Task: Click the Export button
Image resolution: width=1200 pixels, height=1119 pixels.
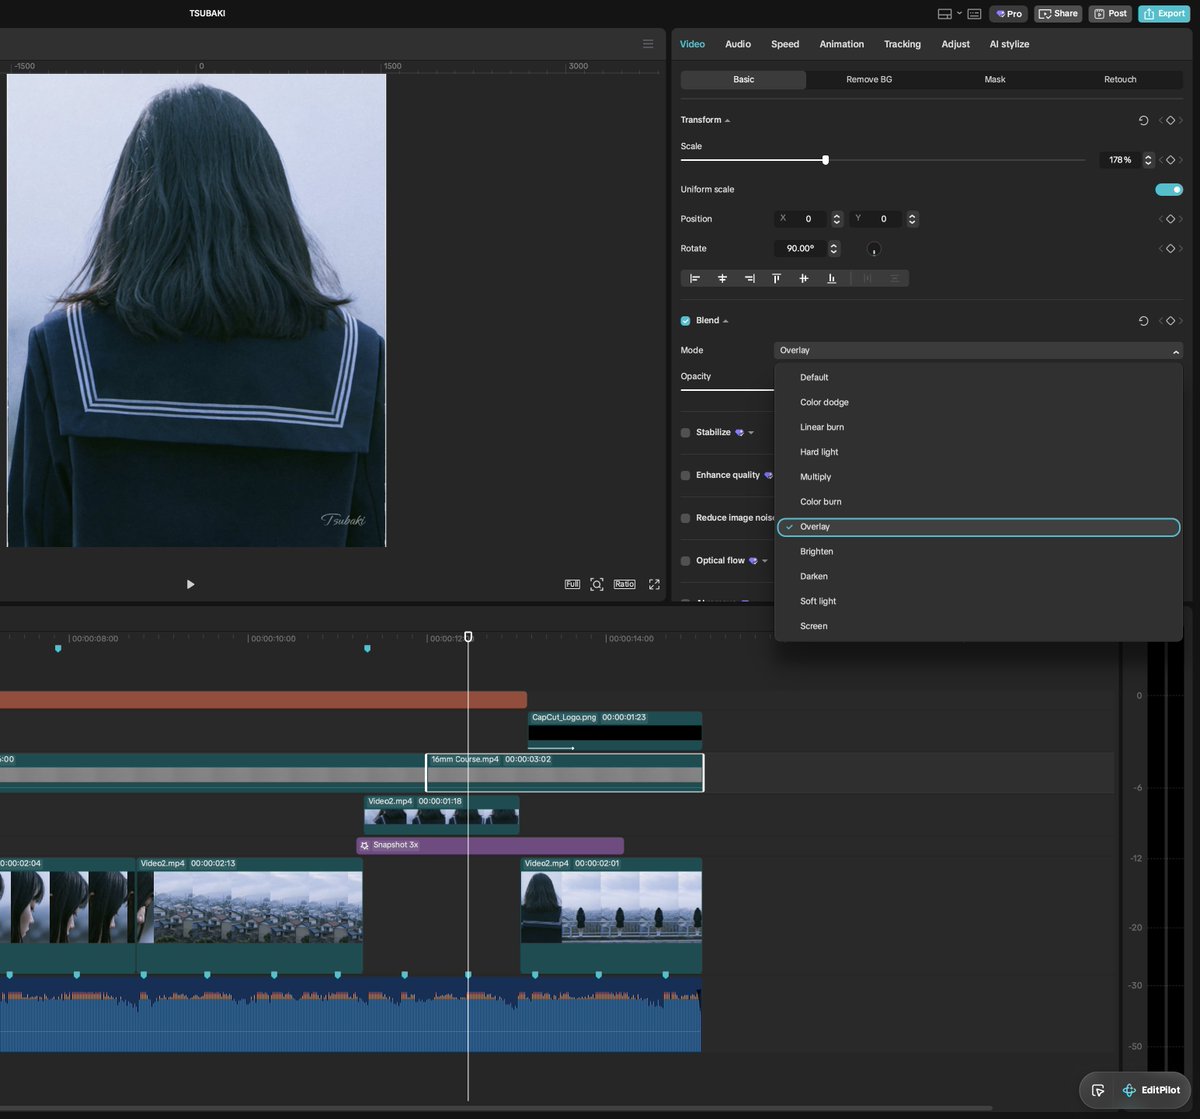Action: click(1164, 14)
